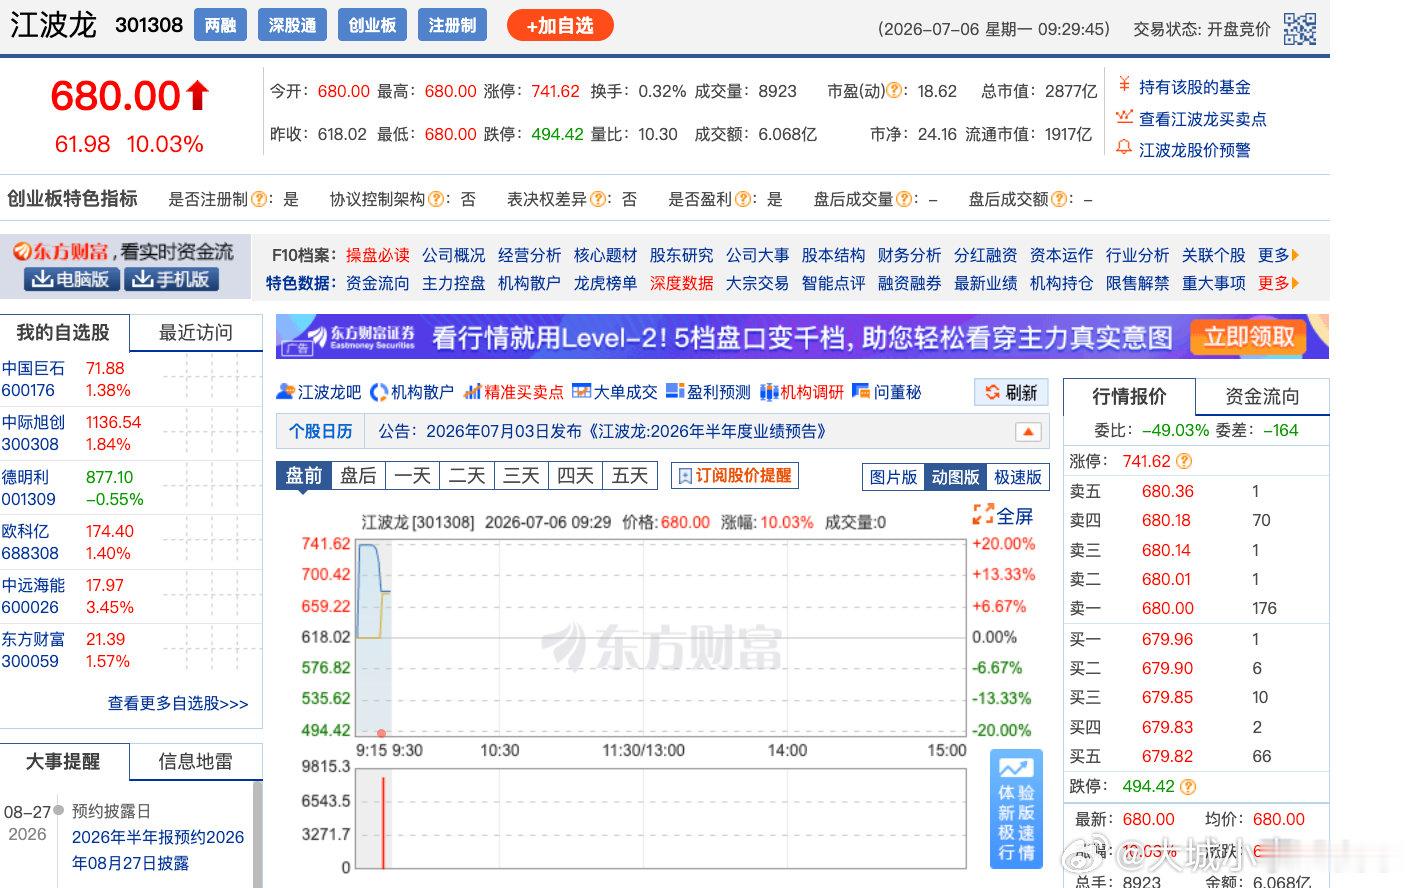The width and height of the screenshot is (1406, 888).
Task: Click the help icon beside 市盈(动)
Action: [895, 91]
